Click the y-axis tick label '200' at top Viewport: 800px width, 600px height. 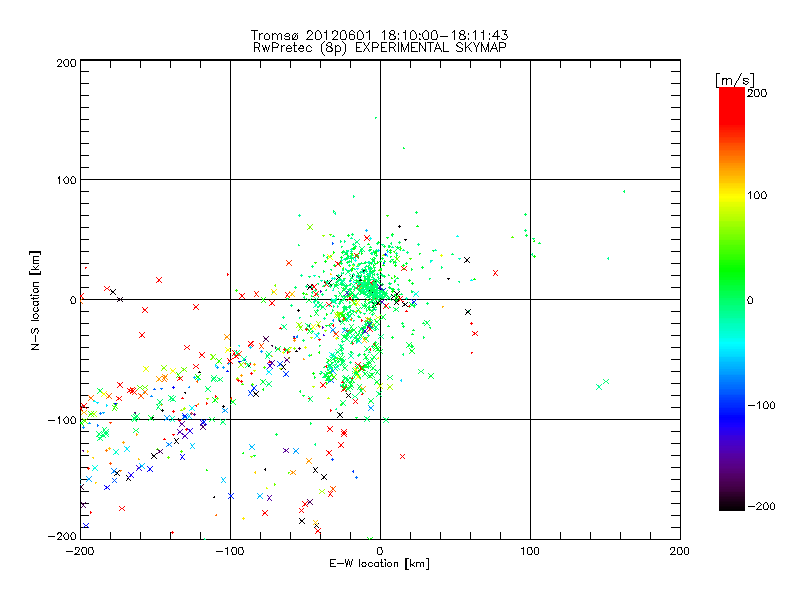coord(67,63)
